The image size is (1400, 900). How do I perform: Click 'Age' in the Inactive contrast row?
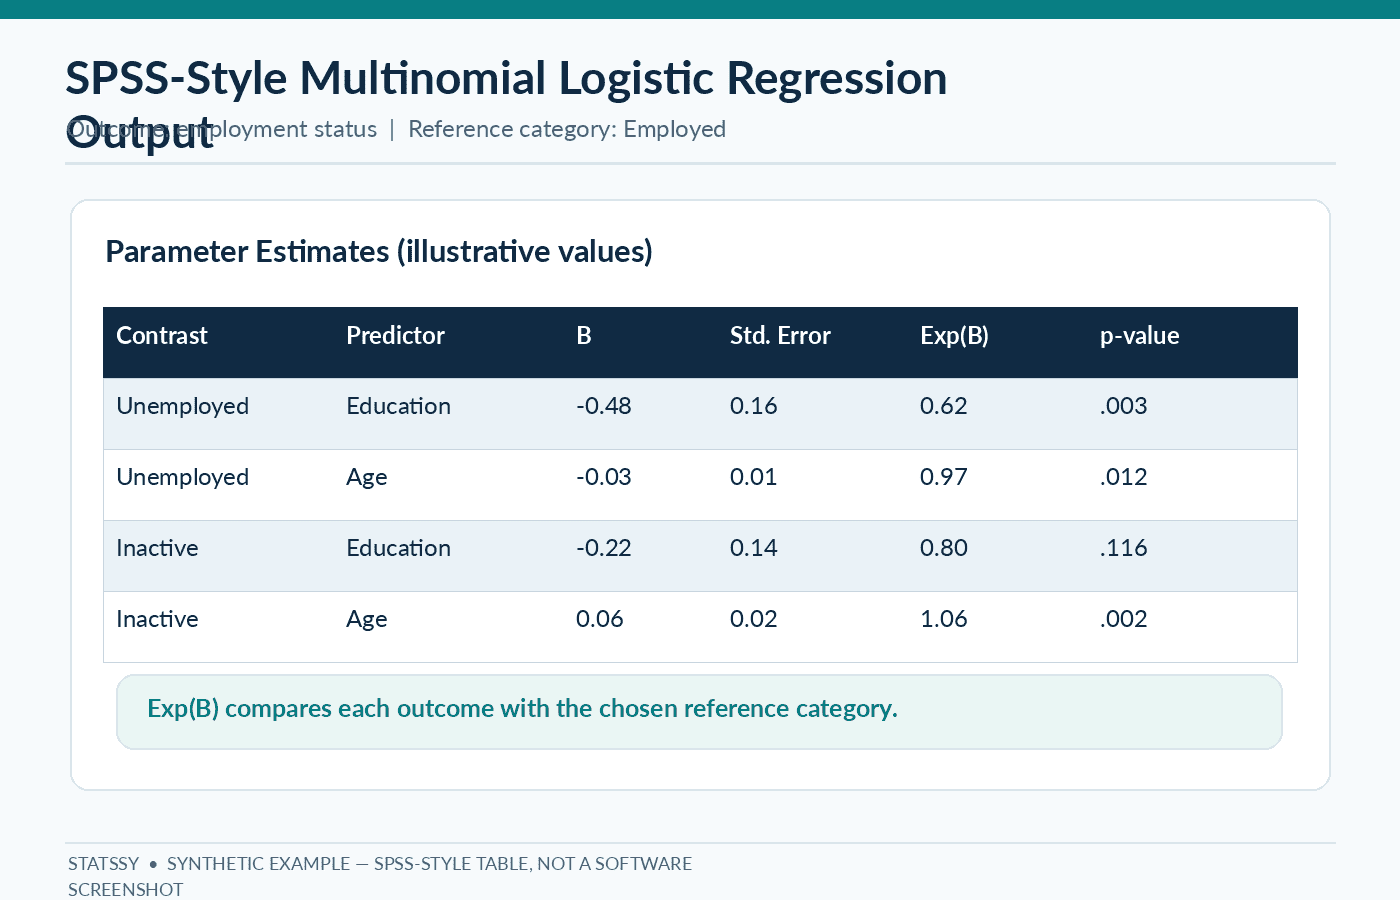366,620
